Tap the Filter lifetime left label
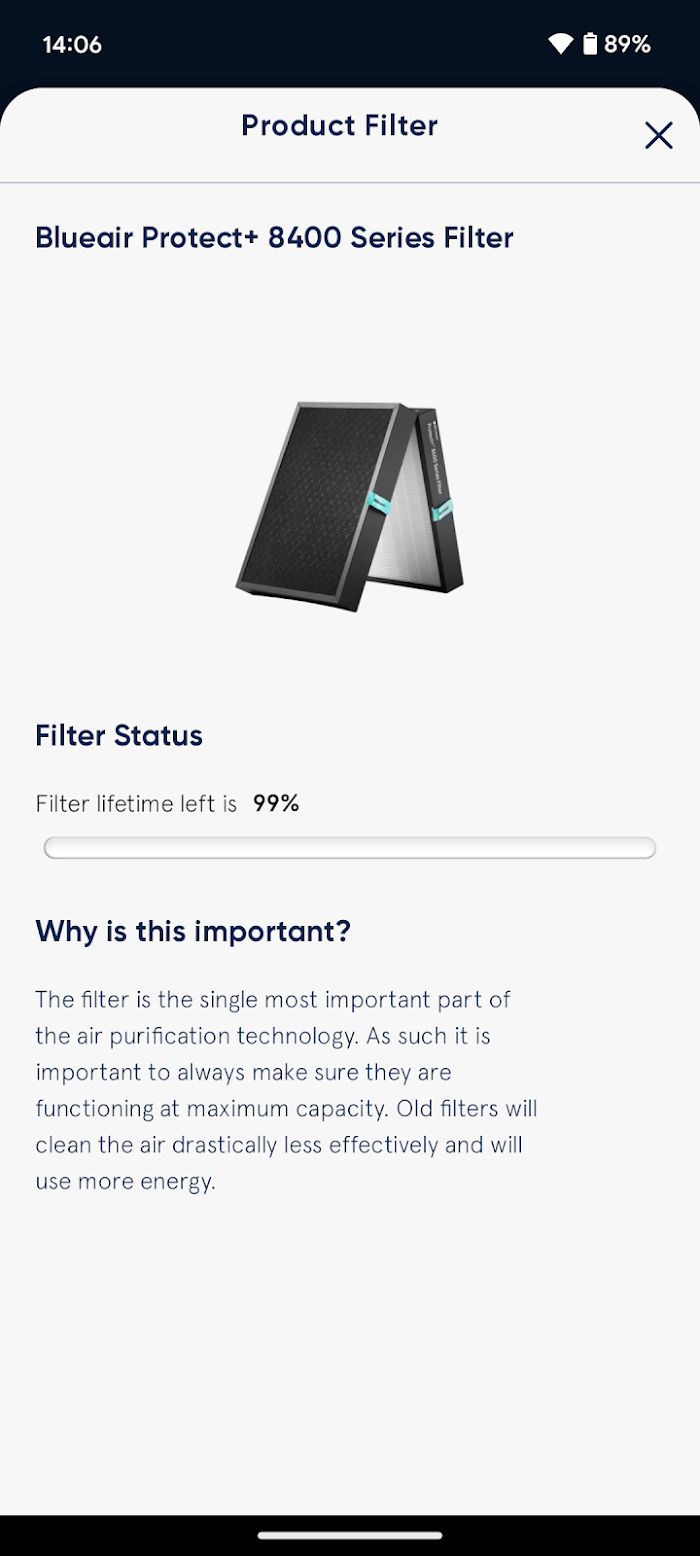 (x=136, y=803)
